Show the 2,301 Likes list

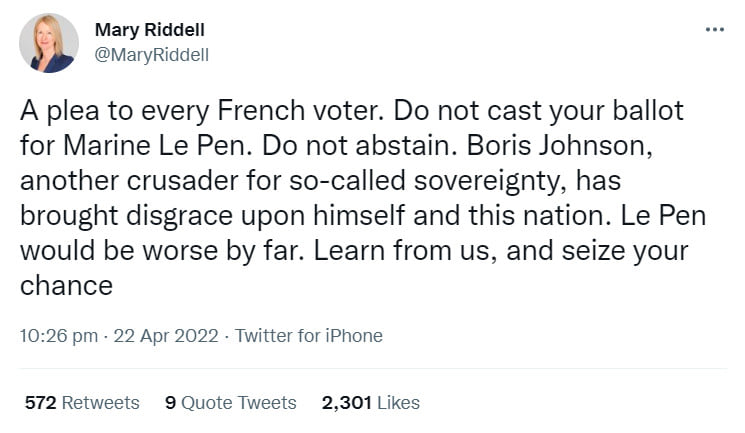click(x=370, y=403)
